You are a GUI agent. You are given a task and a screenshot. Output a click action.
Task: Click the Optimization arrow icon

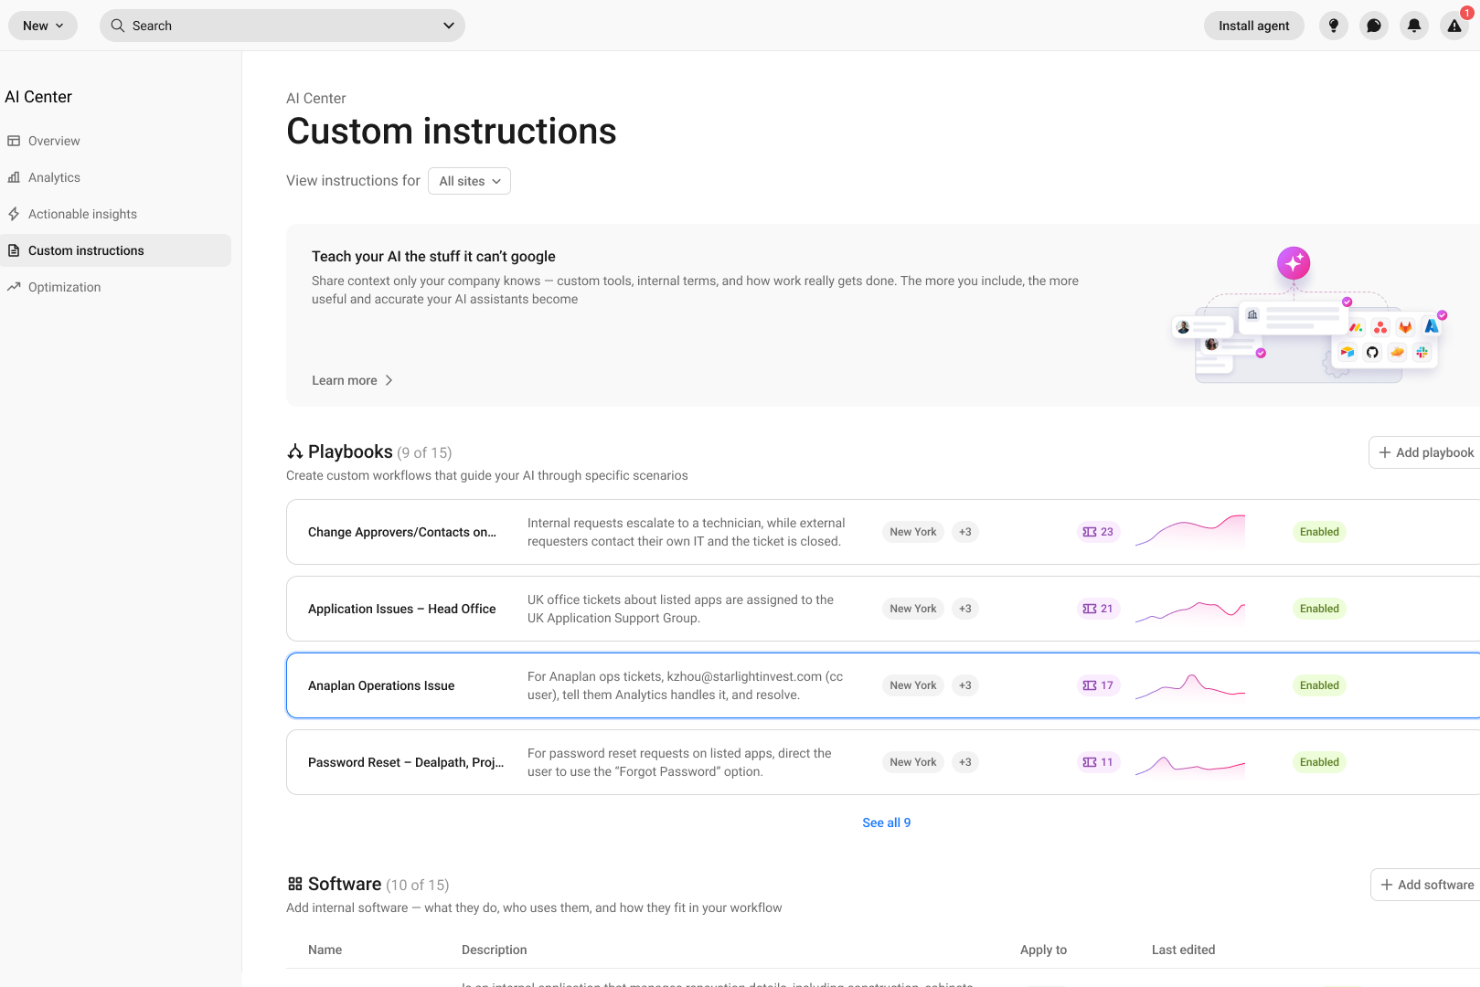[x=14, y=287]
